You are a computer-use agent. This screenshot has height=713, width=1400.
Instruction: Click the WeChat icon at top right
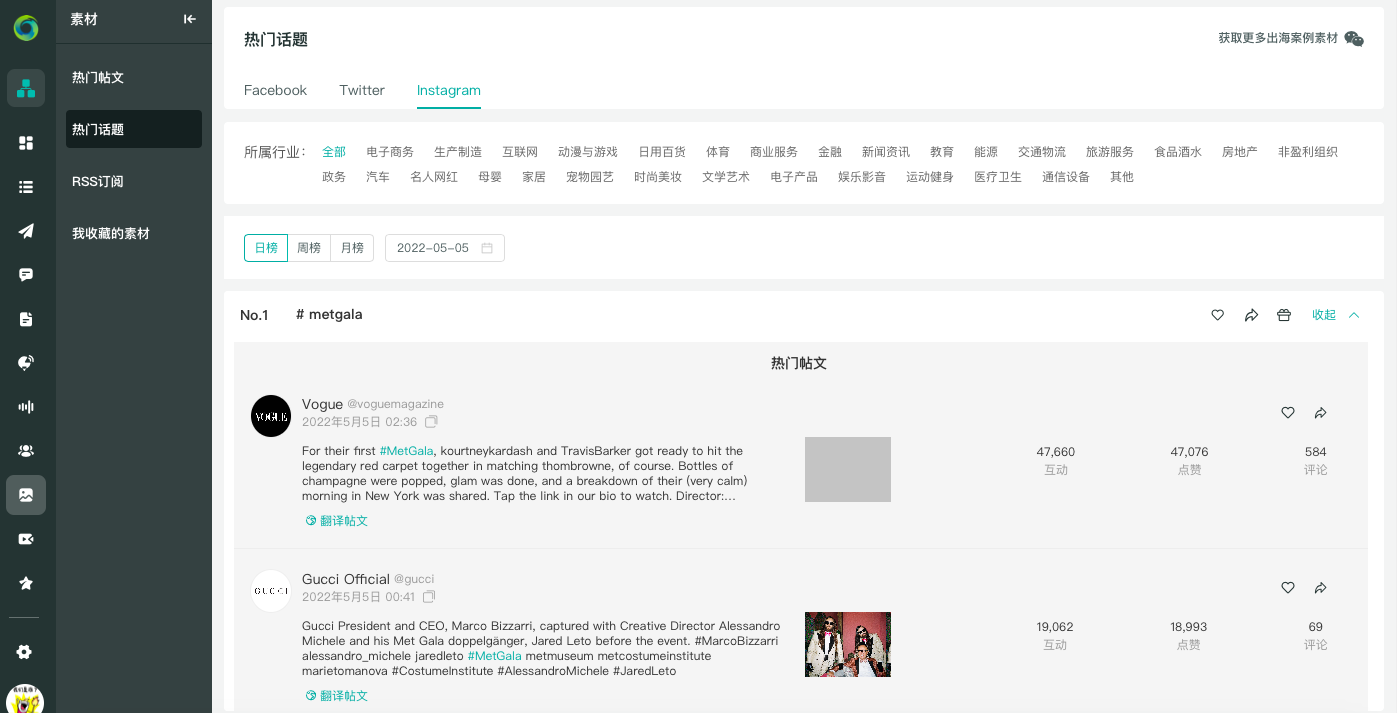(1354, 38)
